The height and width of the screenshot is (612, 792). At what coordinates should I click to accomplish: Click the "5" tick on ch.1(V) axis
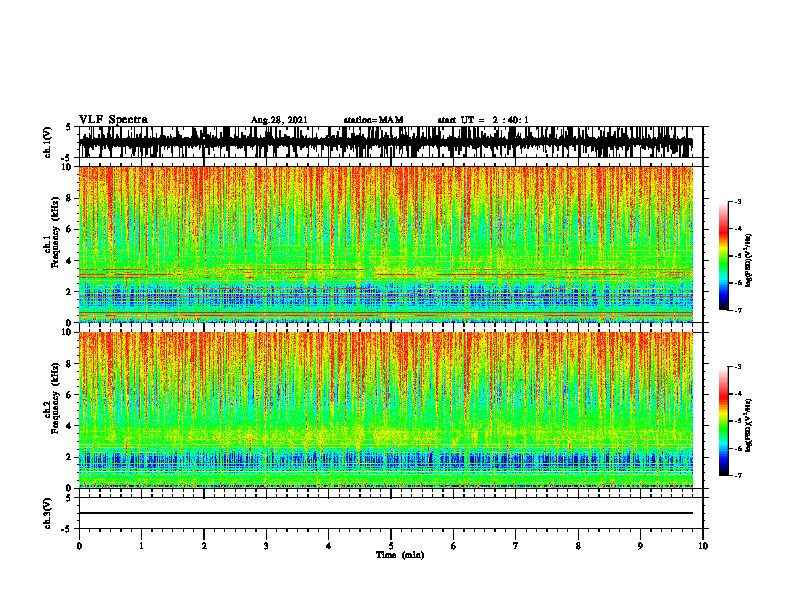(x=68, y=127)
